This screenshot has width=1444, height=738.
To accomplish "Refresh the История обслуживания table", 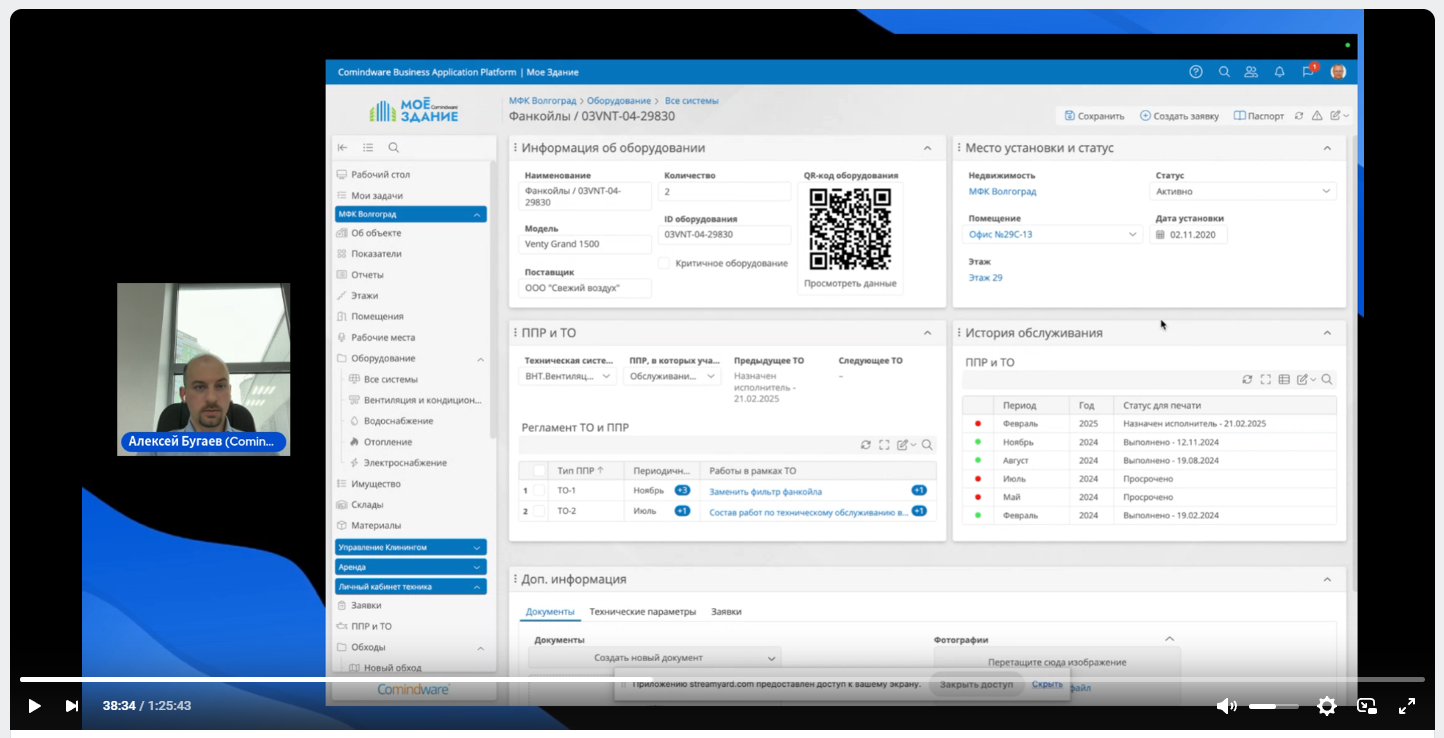I will tap(1247, 379).
